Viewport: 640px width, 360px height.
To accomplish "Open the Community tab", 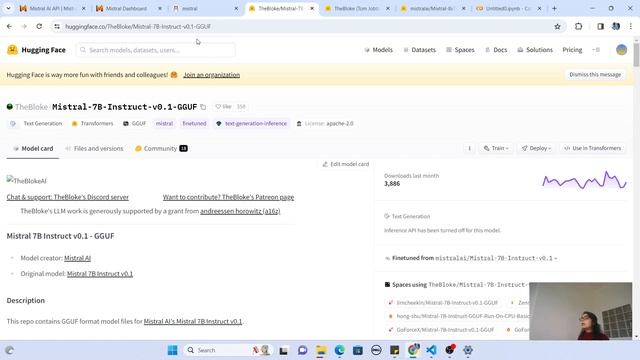I will [161, 149].
